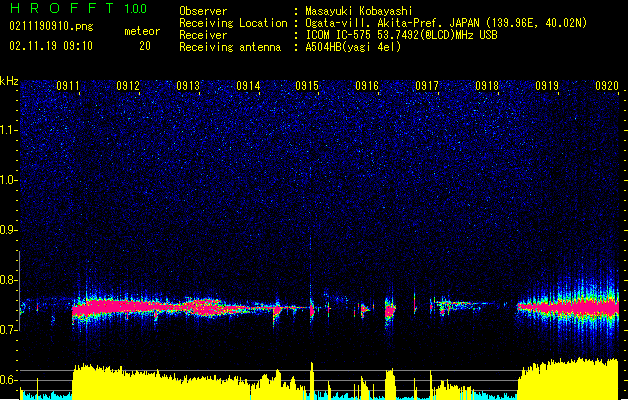This screenshot has width=629, height=400.
Task: Click the meteor label
Action: (x=142, y=31)
